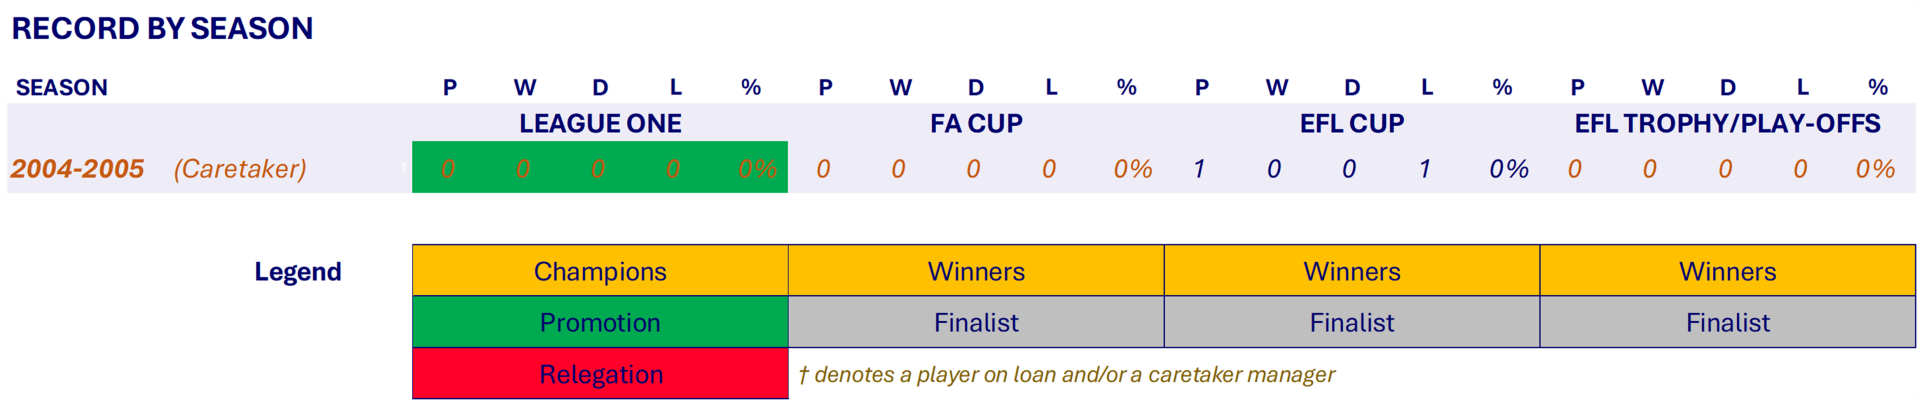
Task: Click the caretaker manager footnote text
Action: click(1066, 375)
